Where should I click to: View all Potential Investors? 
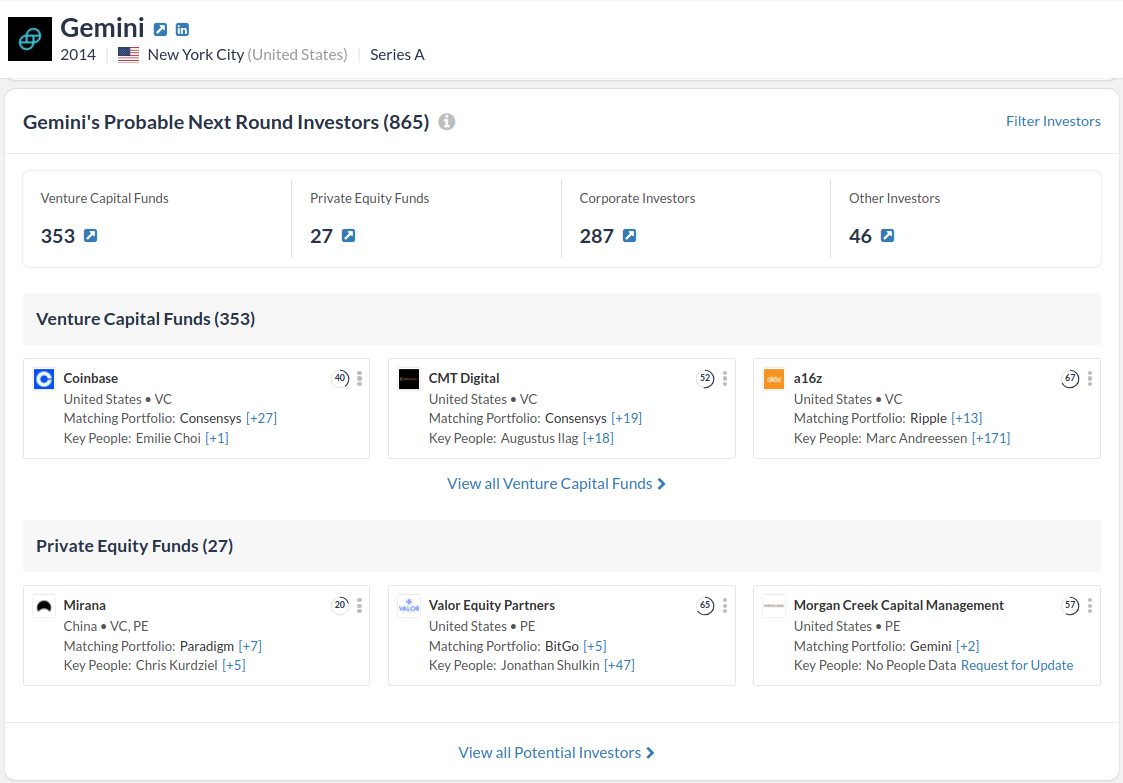(556, 753)
